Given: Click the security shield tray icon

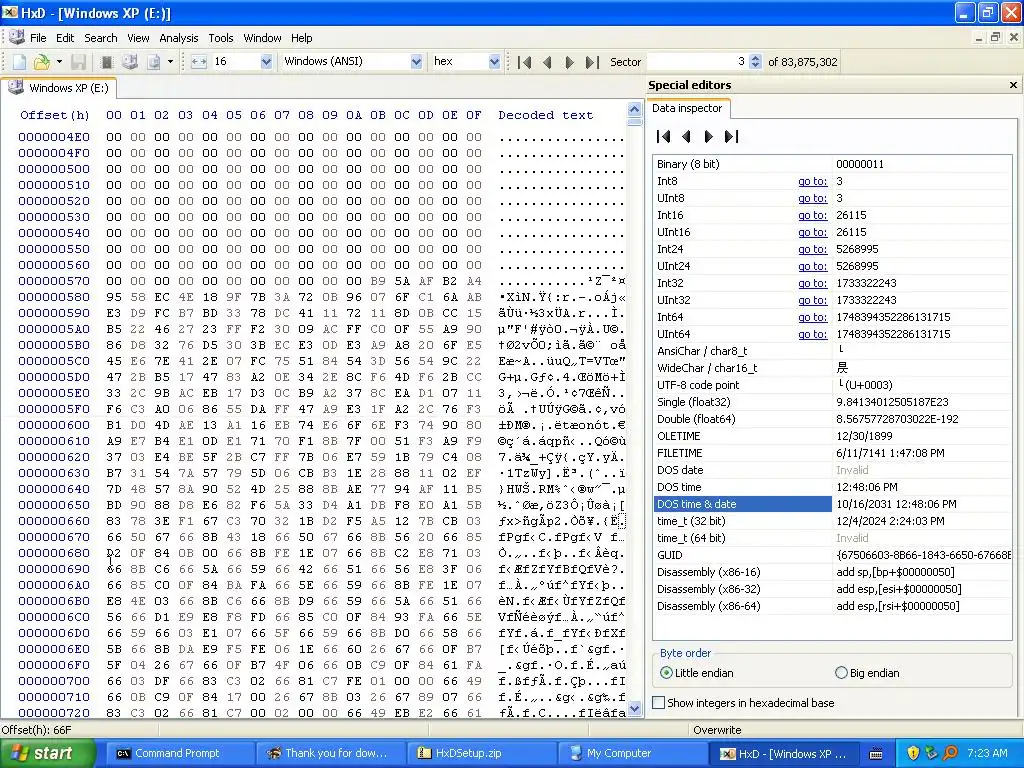Looking at the screenshot, I should point(913,753).
